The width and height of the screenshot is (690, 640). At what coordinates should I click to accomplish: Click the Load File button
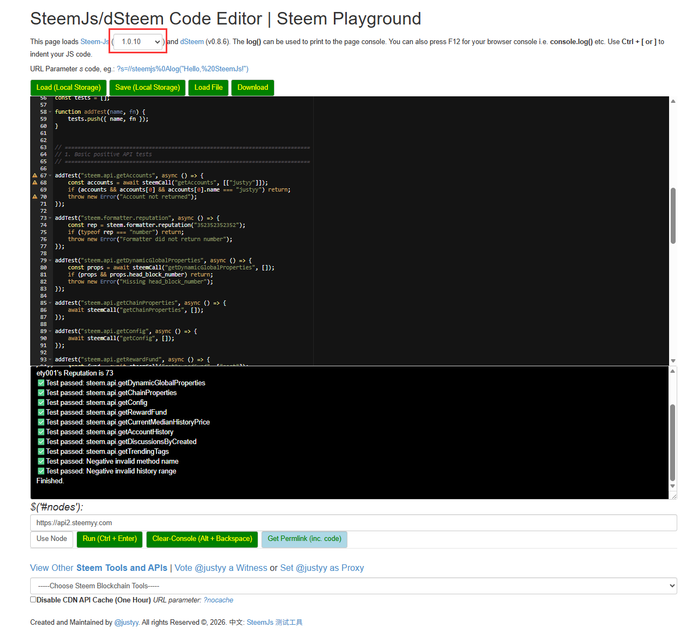pyautogui.click(x=208, y=87)
